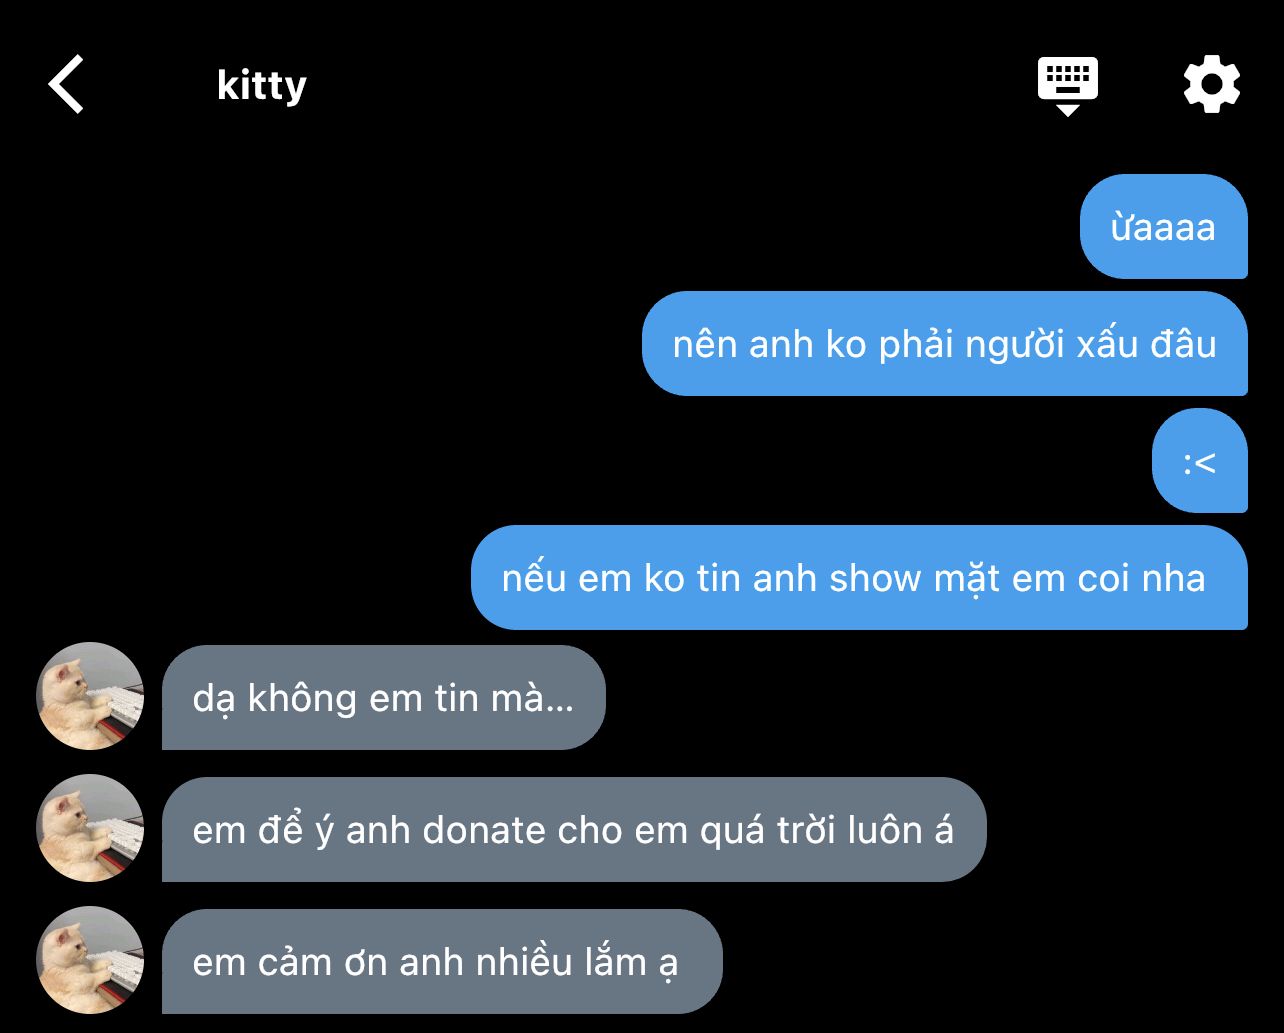Tap the contact name "kitty" in header

pyautogui.click(x=261, y=86)
